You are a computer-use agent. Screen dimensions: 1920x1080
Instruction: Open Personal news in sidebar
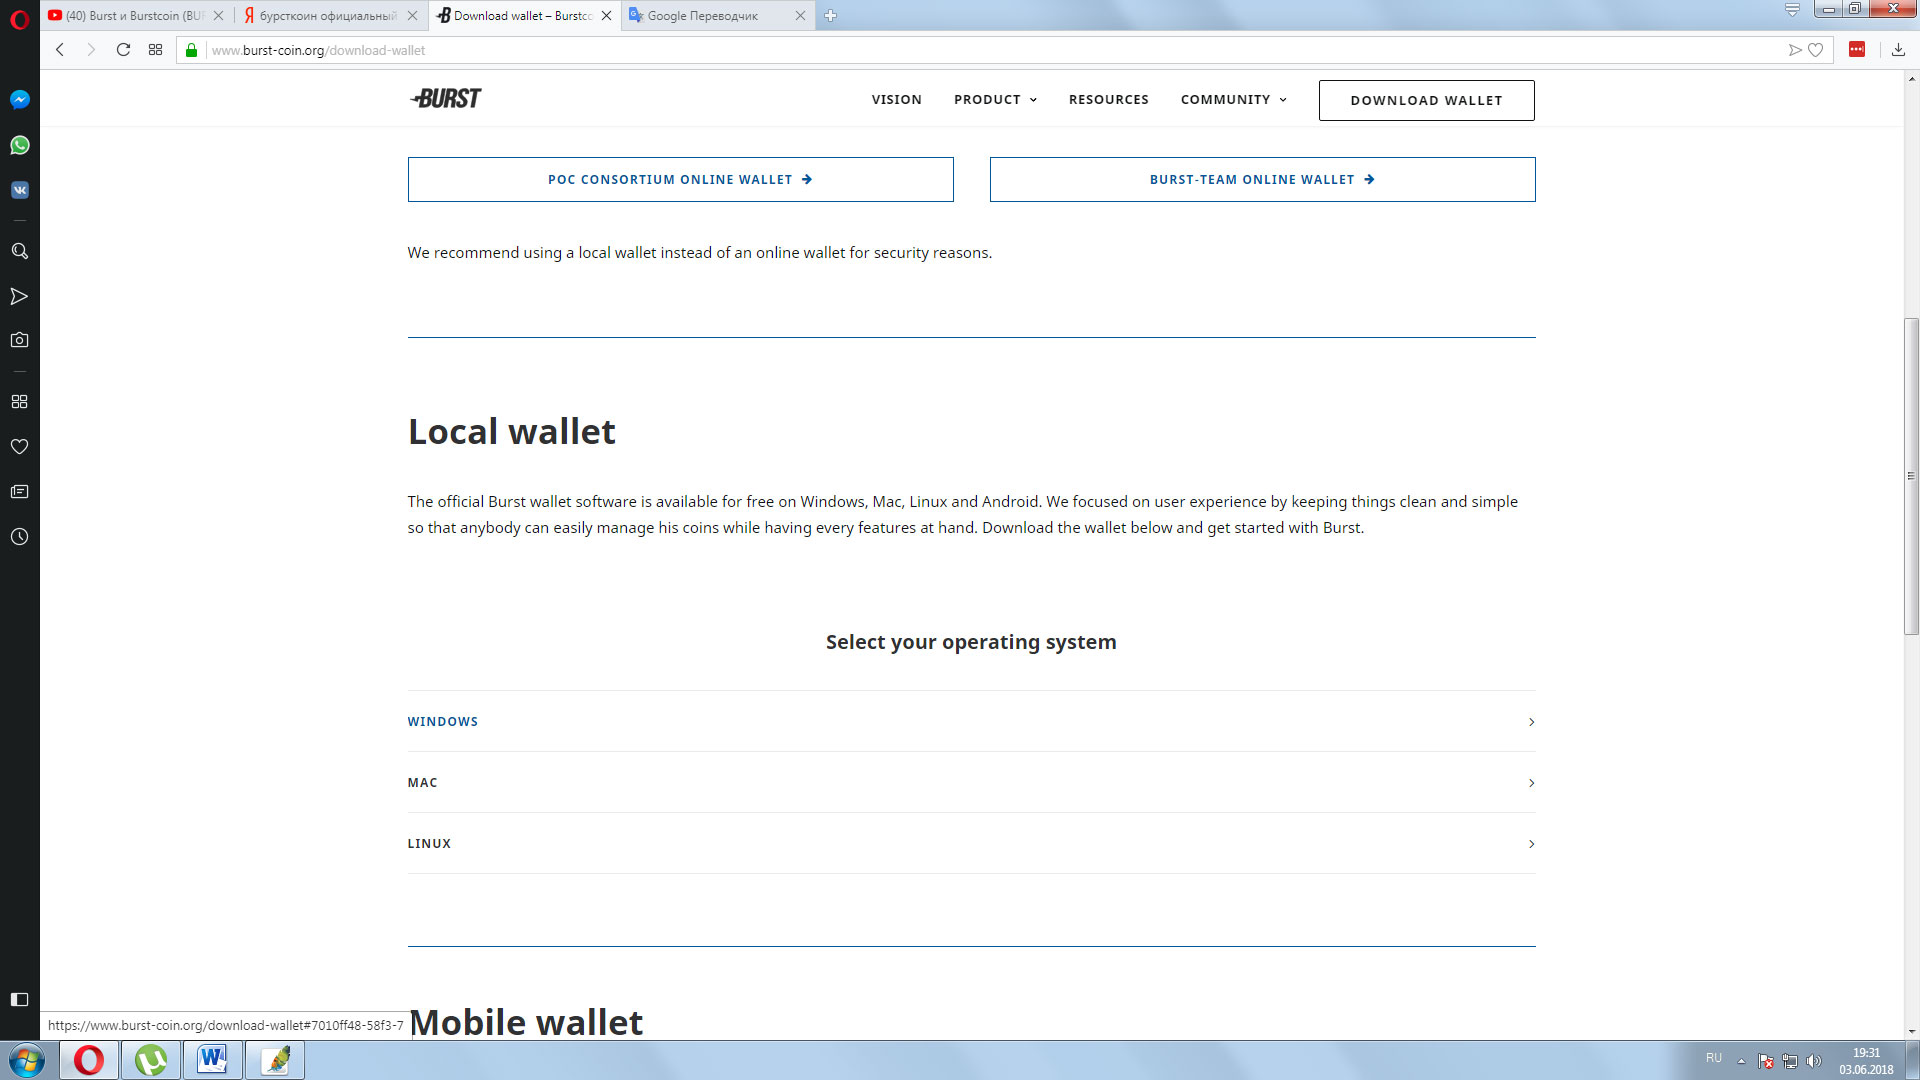(19, 491)
